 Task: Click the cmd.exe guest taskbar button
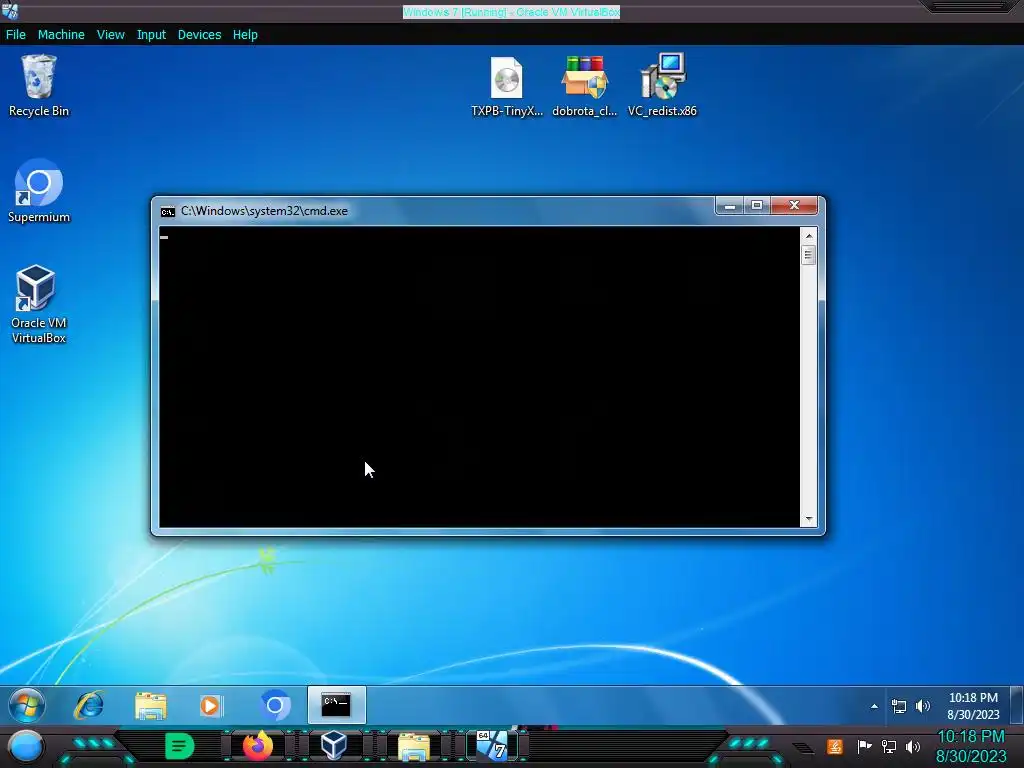(336, 705)
